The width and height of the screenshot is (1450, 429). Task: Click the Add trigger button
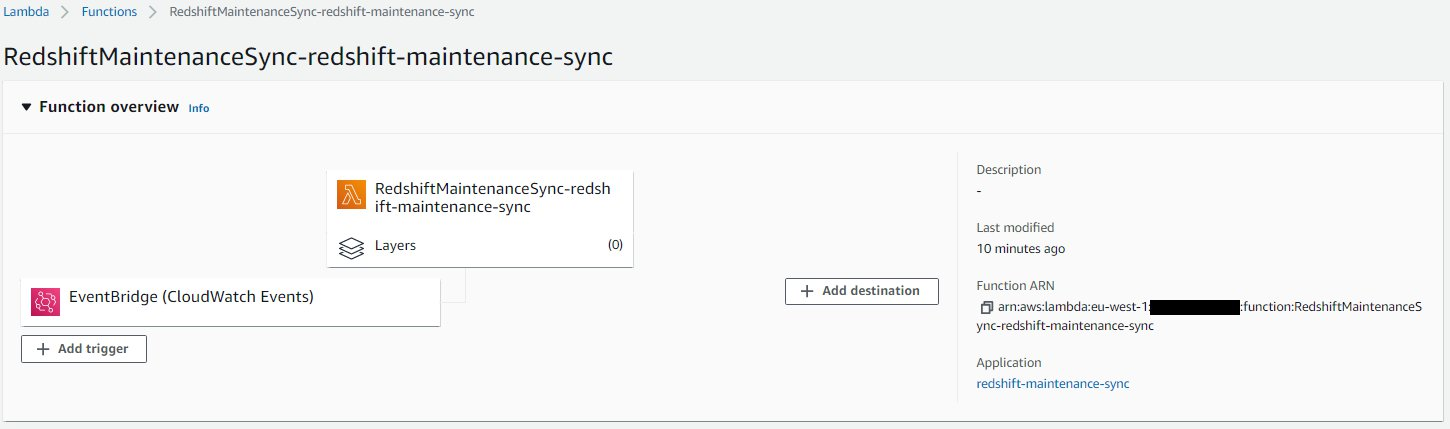tap(84, 349)
